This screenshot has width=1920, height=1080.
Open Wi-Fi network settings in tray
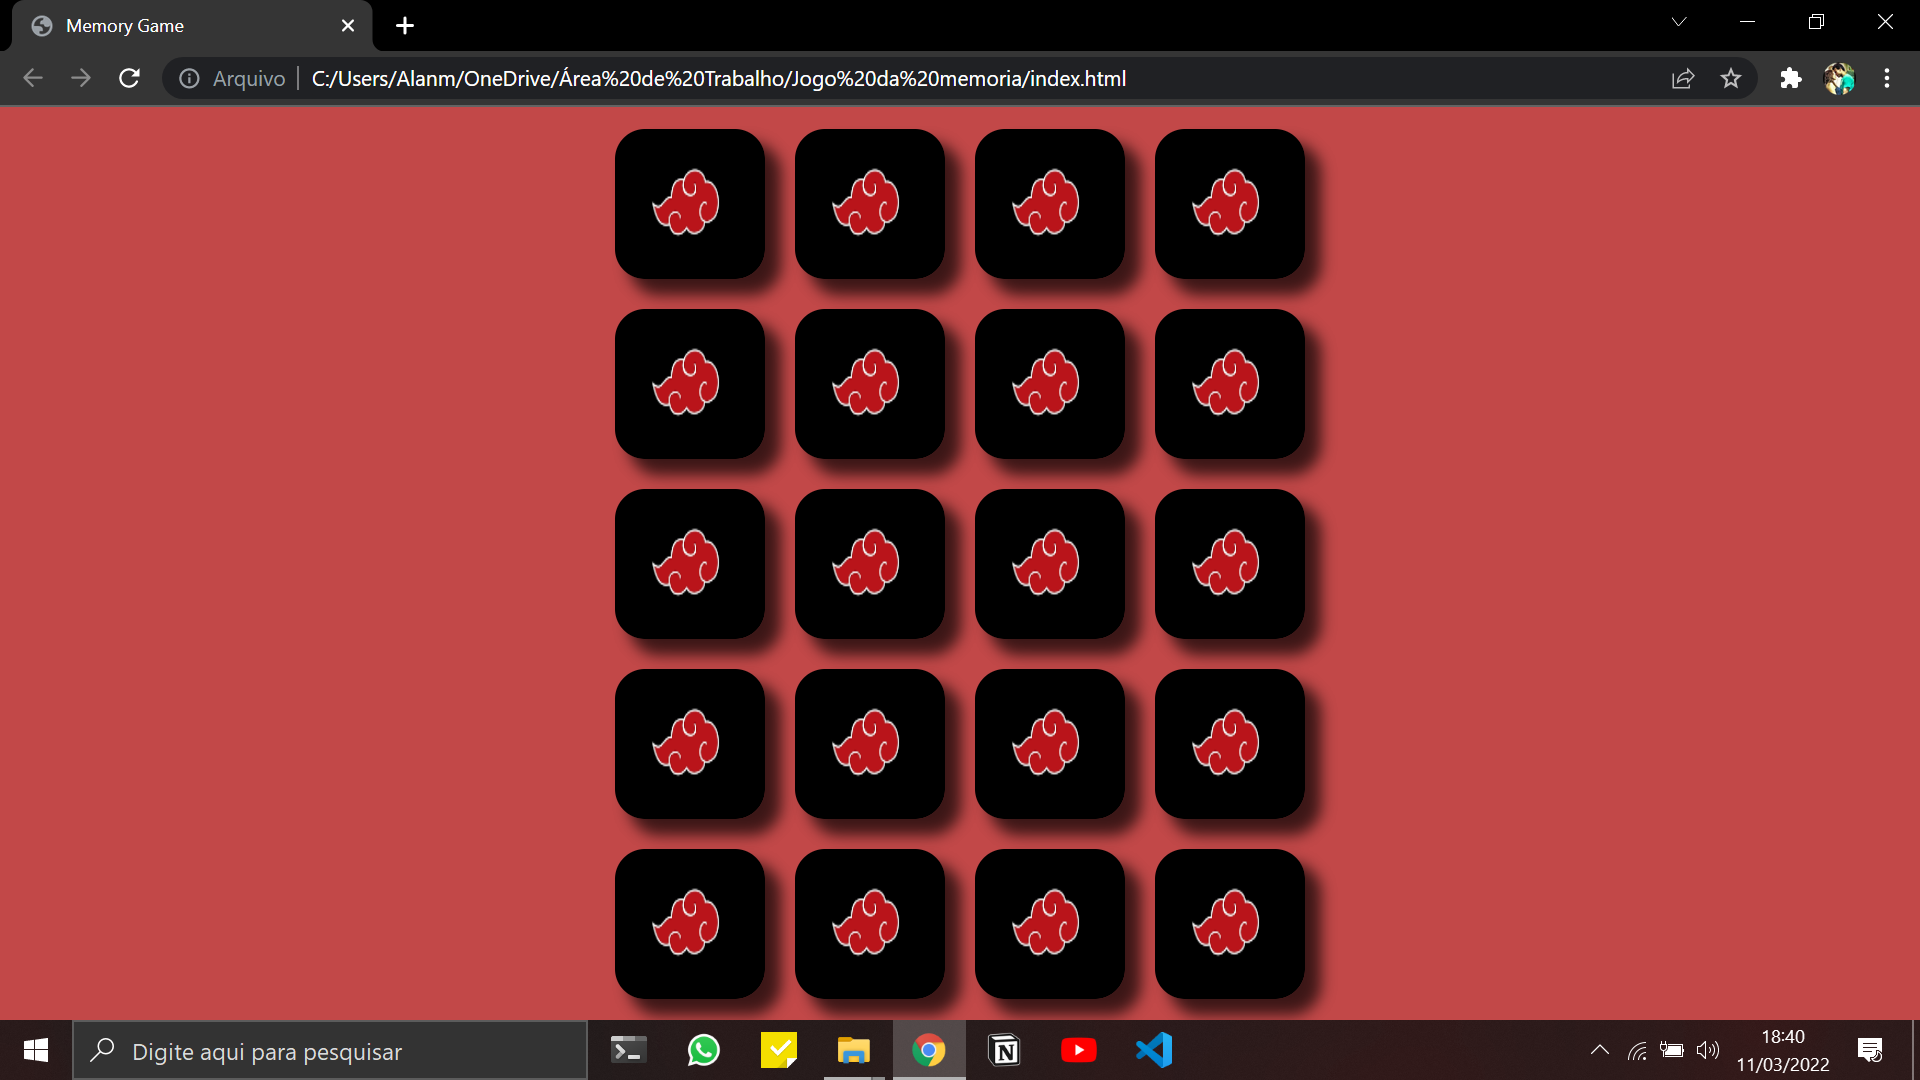(x=1637, y=1050)
